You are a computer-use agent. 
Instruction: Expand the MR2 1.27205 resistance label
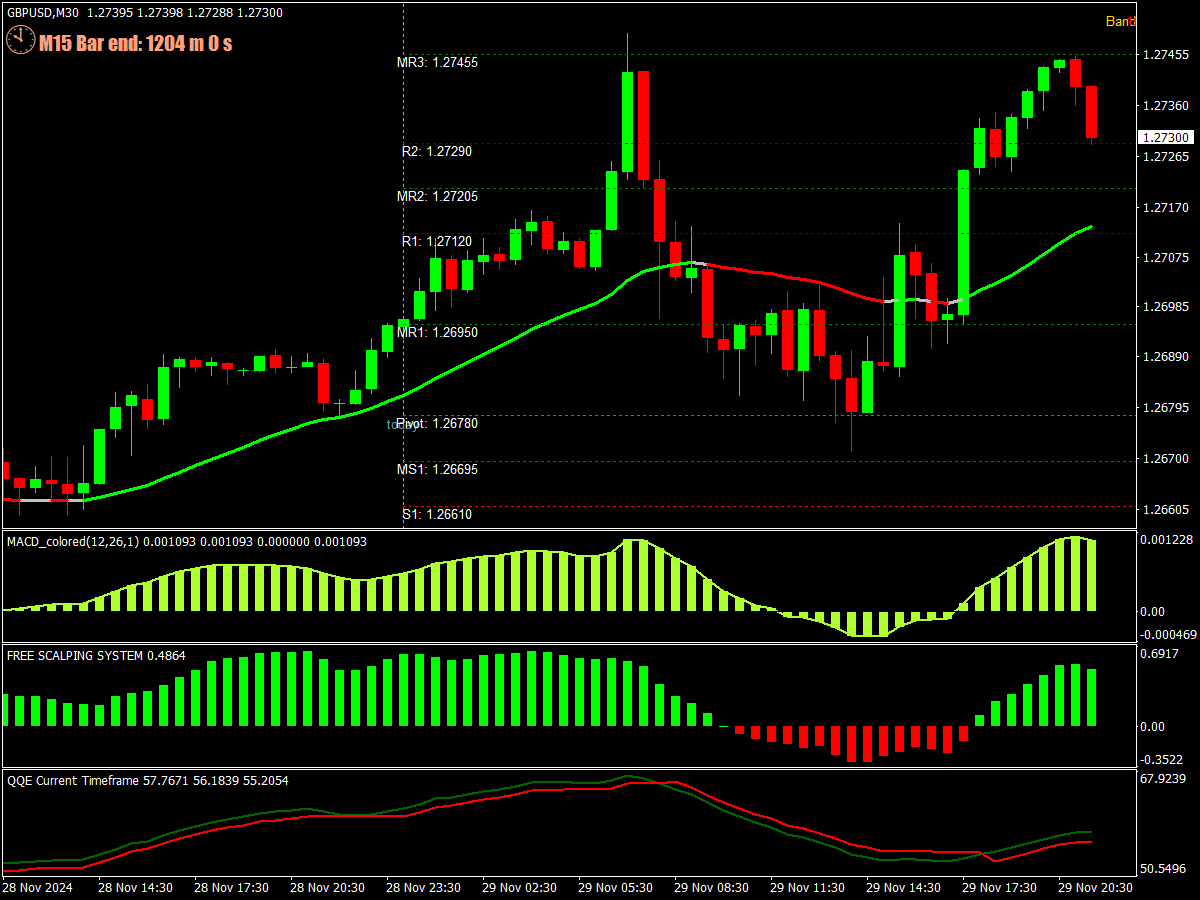coord(435,196)
